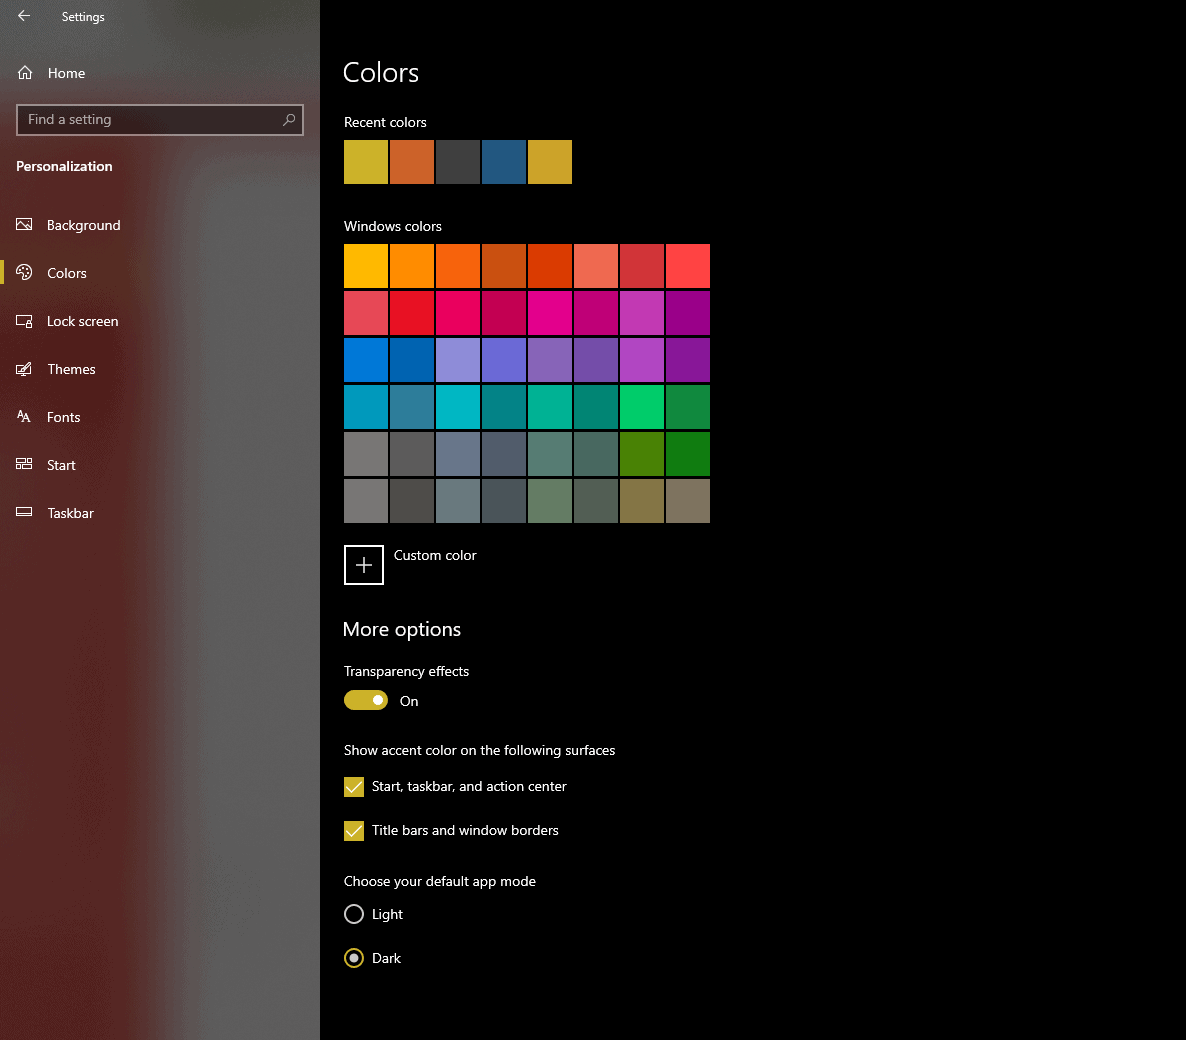
Task: Click in the Find a setting box
Action: click(x=160, y=120)
